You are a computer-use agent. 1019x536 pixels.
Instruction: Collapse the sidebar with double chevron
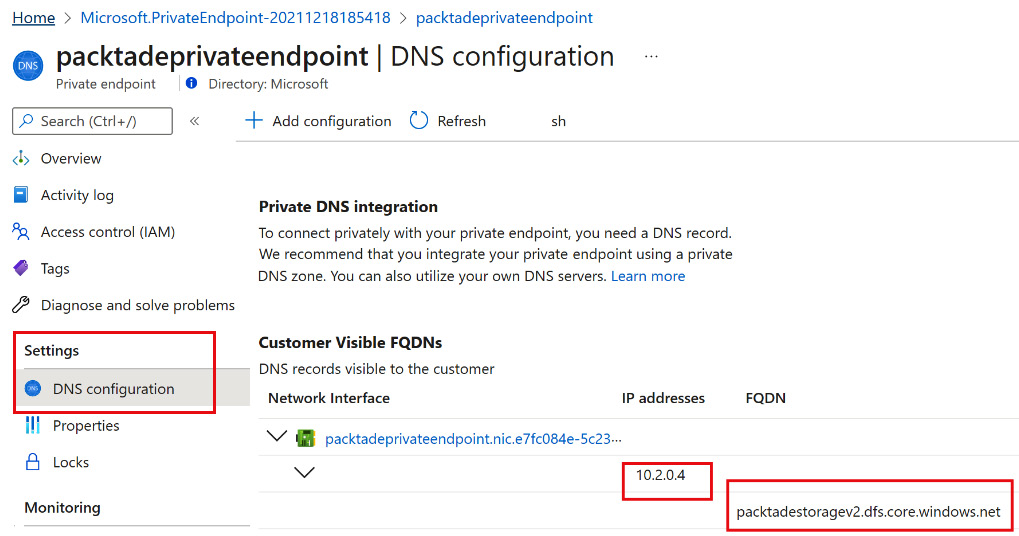[x=194, y=121]
